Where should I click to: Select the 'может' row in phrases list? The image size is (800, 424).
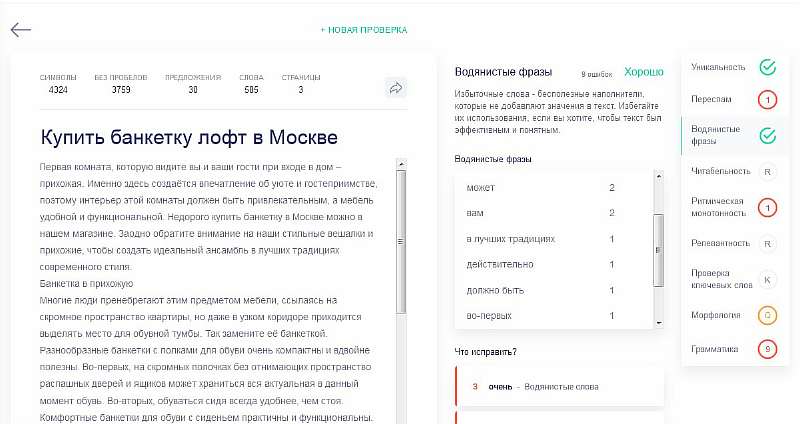pyautogui.click(x=554, y=188)
